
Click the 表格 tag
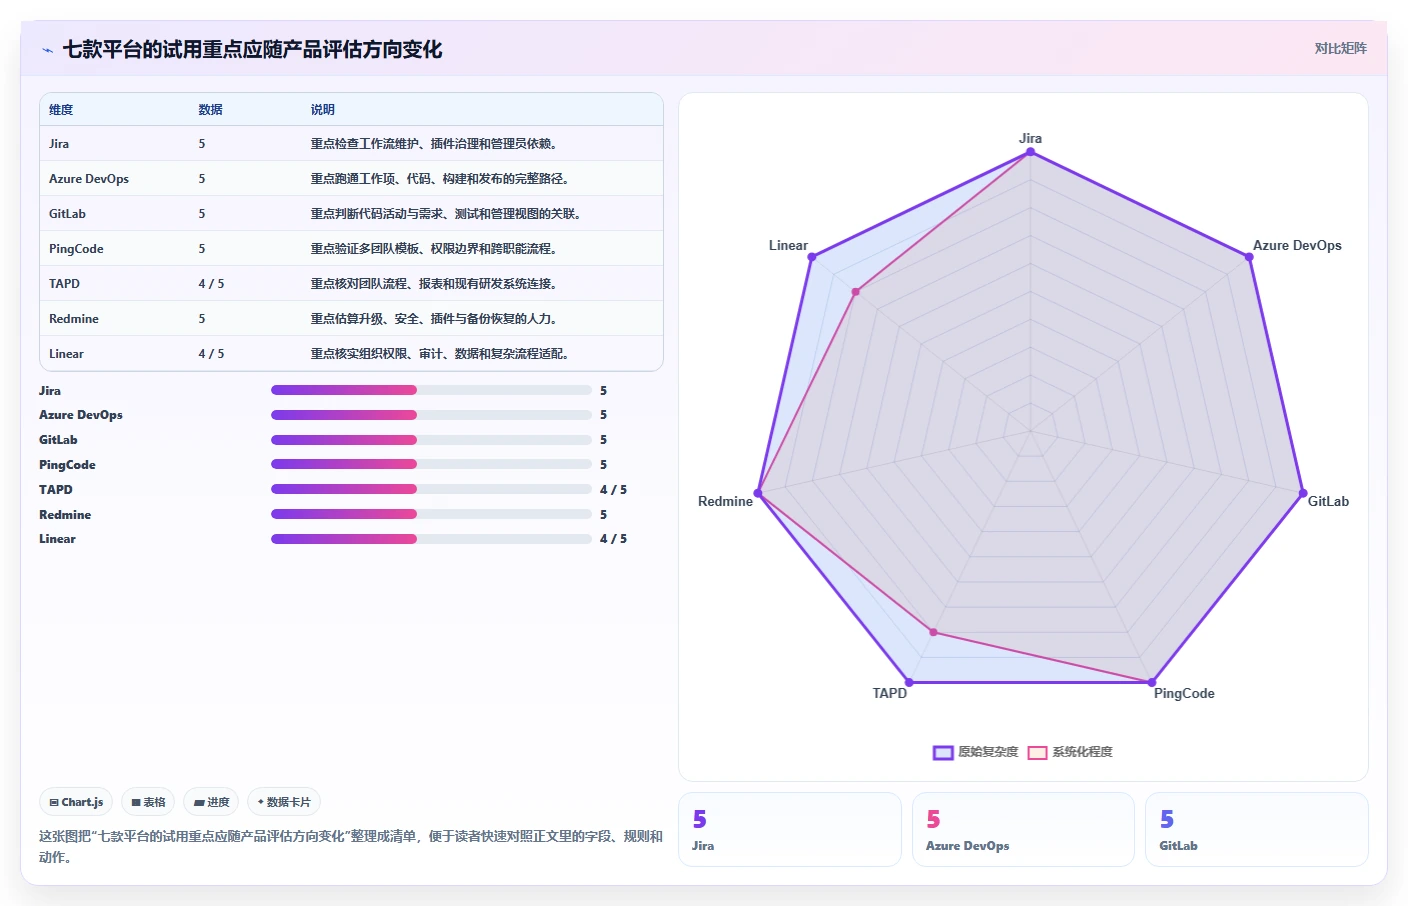[x=148, y=802]
